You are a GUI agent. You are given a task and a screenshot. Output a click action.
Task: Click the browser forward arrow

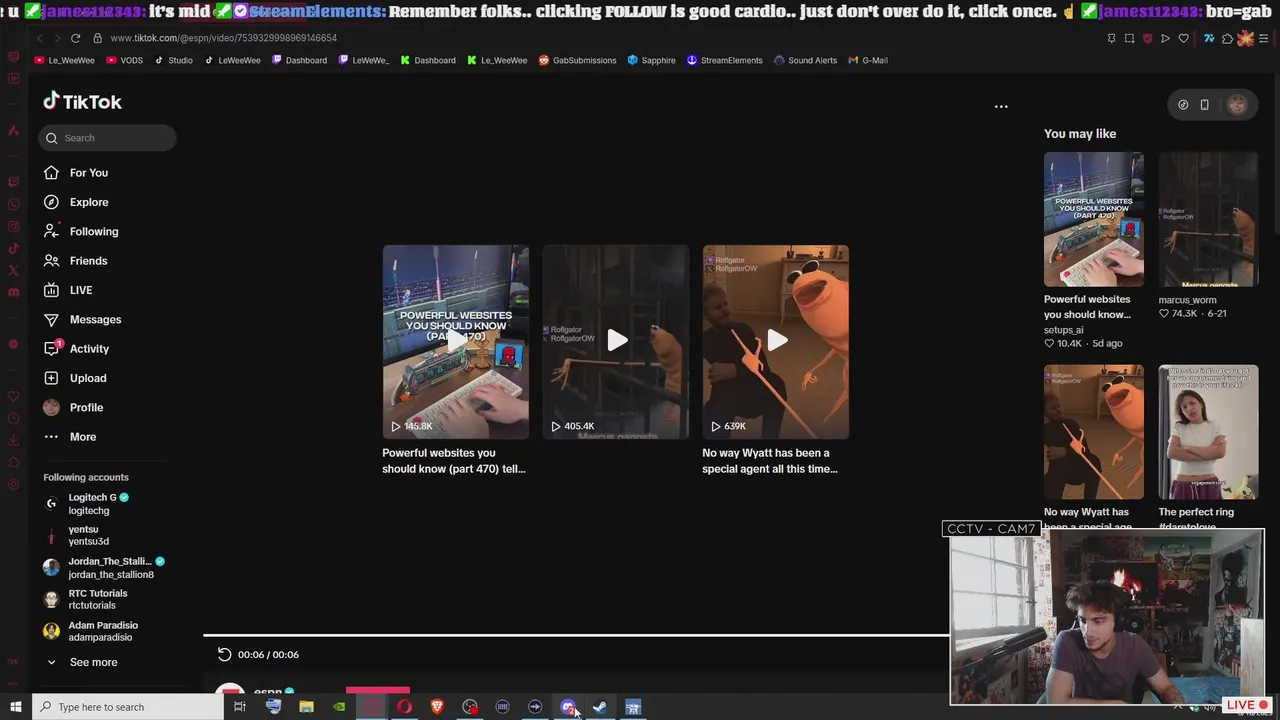pyautogui.click(x=56, y=38)
